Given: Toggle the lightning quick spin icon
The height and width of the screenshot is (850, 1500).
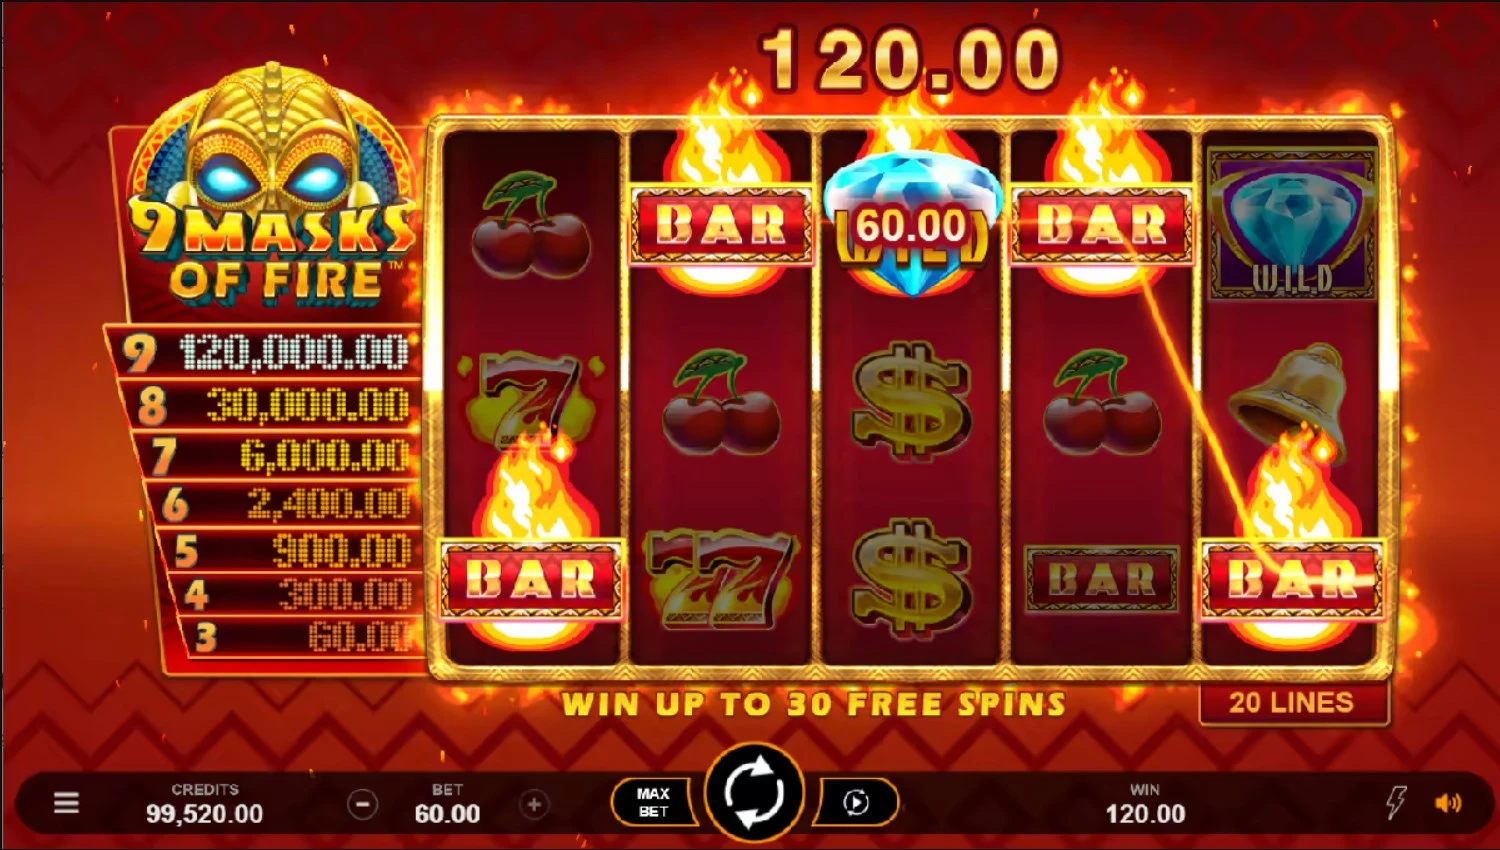Looking at the screenshot, I should pos(1395,802).
